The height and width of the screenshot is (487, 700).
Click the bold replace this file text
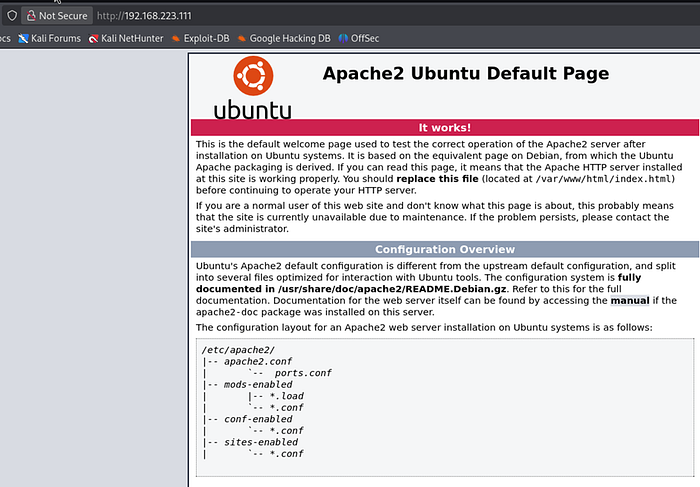[x=438, y=179]
